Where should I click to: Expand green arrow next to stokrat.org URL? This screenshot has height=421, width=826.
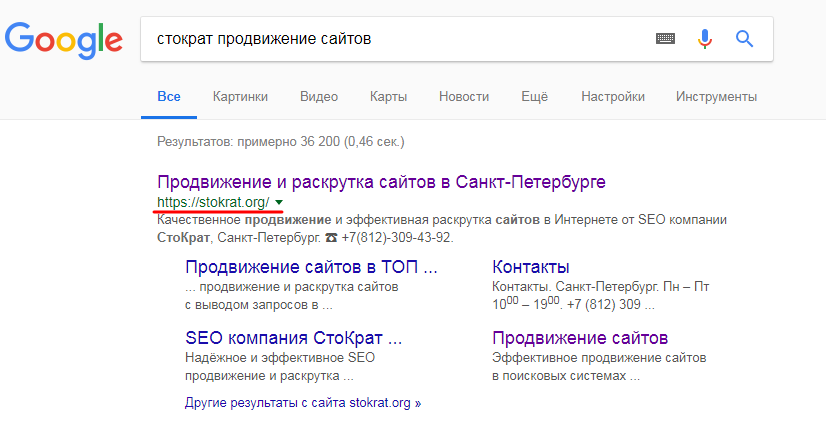coord(279,202)
